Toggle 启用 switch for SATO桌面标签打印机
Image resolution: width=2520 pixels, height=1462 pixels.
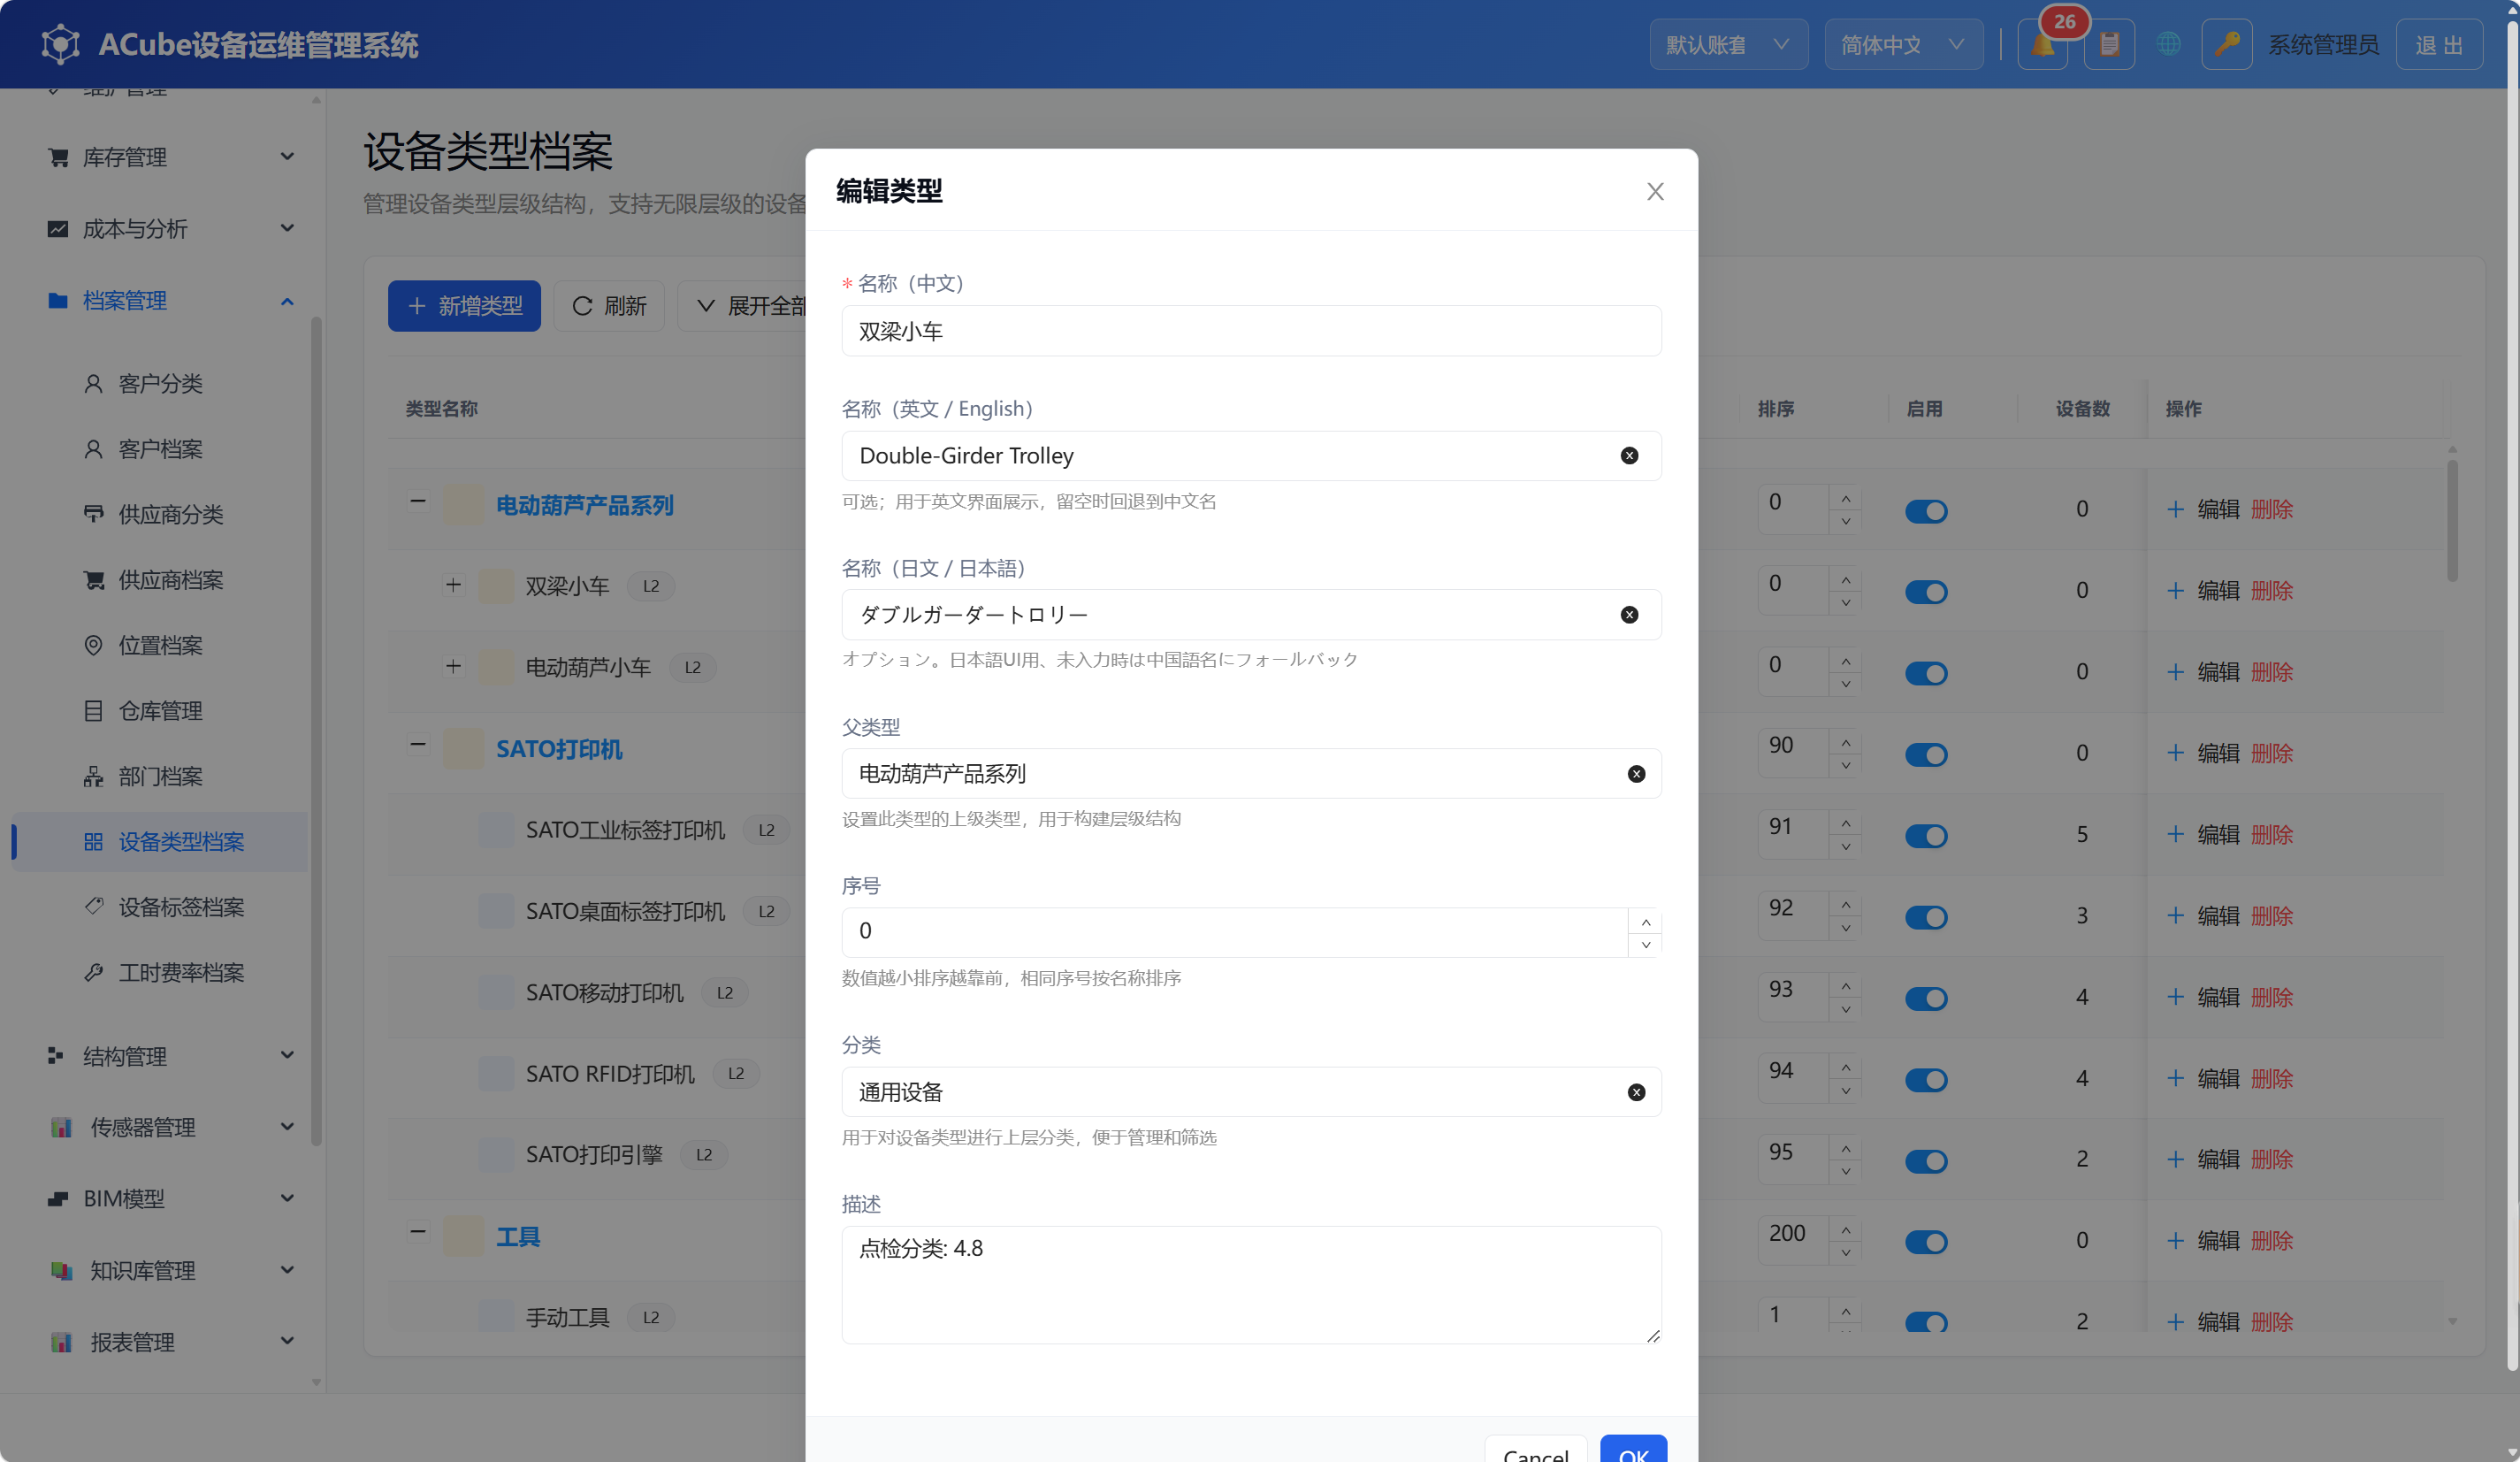point(1926,917)
